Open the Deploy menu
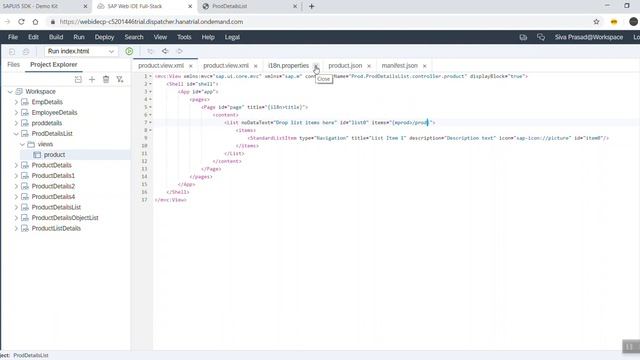640x360 pixels. point(104,37)
